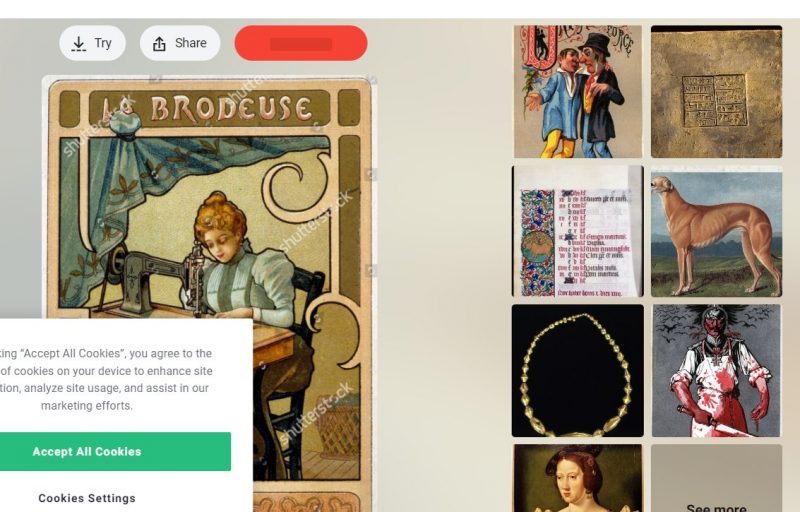
Task: Click the Share button label
Action: pos(191,43)
